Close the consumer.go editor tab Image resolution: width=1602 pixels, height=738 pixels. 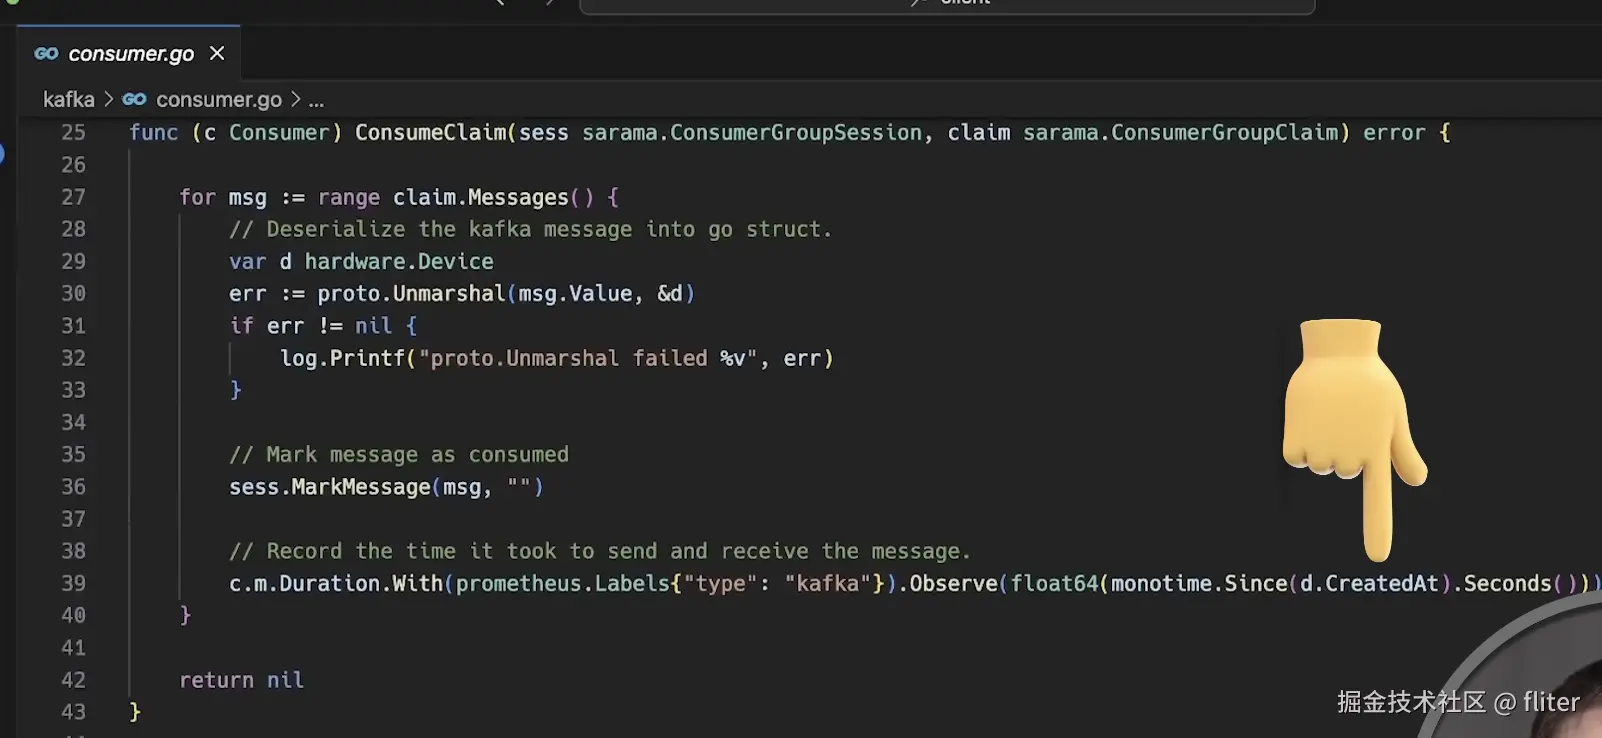(217, 53)
